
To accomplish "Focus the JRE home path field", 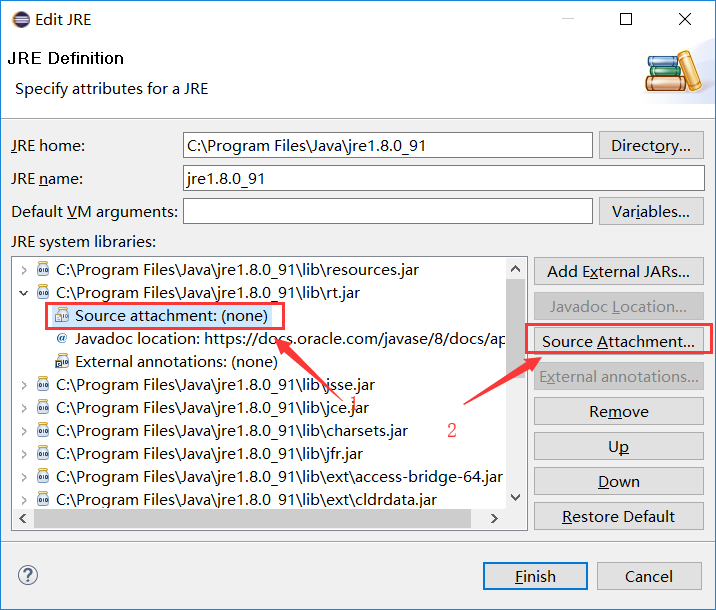I will point(388,146).
